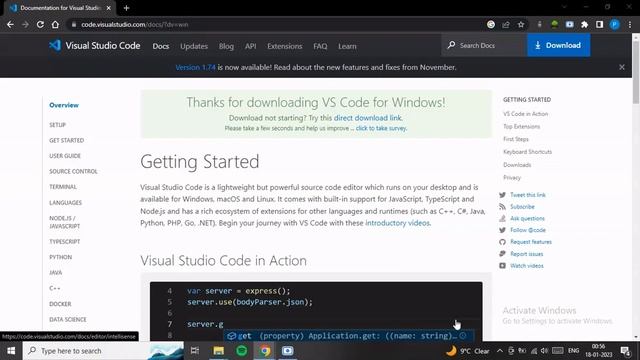
Task: Jump to VS Code in Action
Action: (525, 114)
